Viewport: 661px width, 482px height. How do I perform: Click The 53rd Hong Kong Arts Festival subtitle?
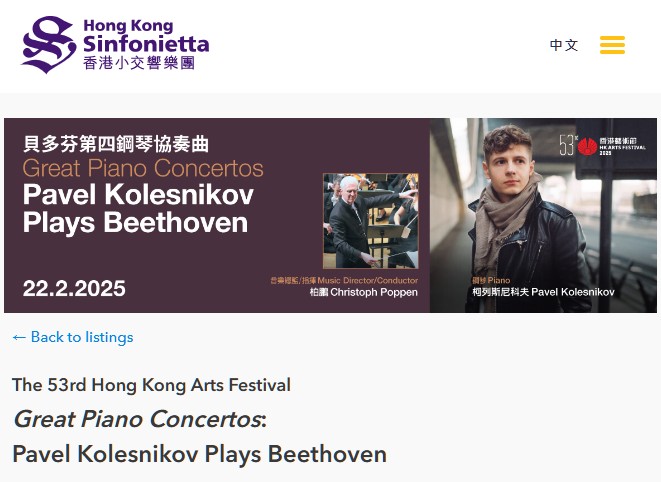pyautogui.click(x=151, y=385)
